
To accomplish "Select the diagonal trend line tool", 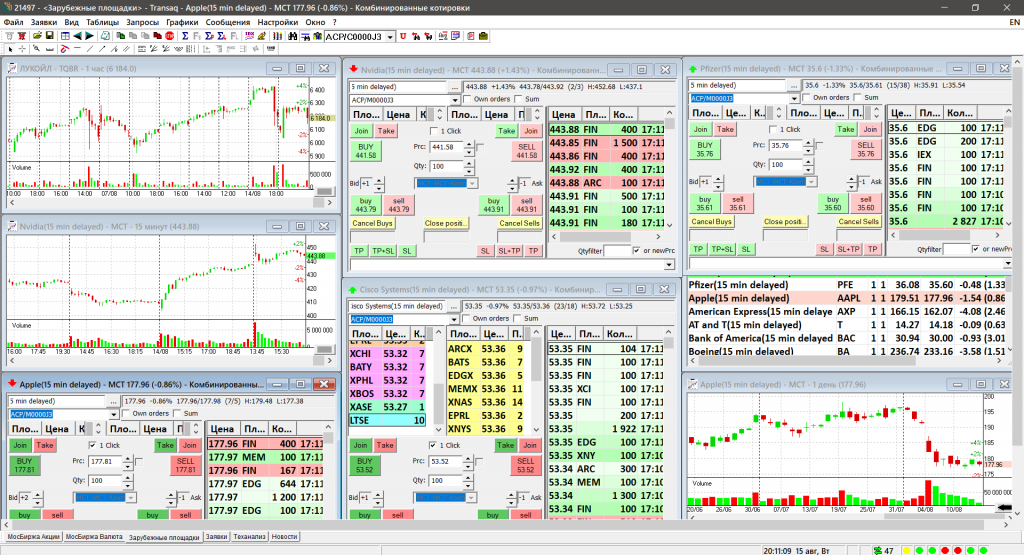I will (89, 49).
